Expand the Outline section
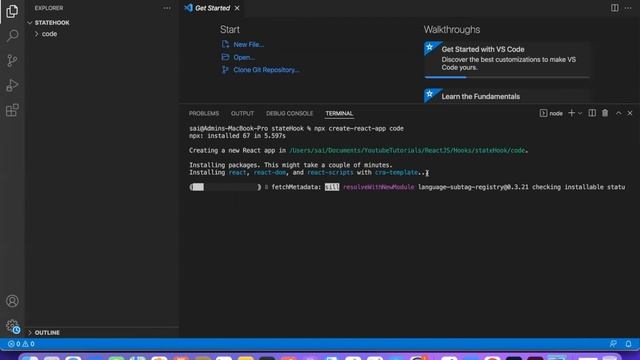Viewport: 640px width, 360px height. click(x=47, y=333)
